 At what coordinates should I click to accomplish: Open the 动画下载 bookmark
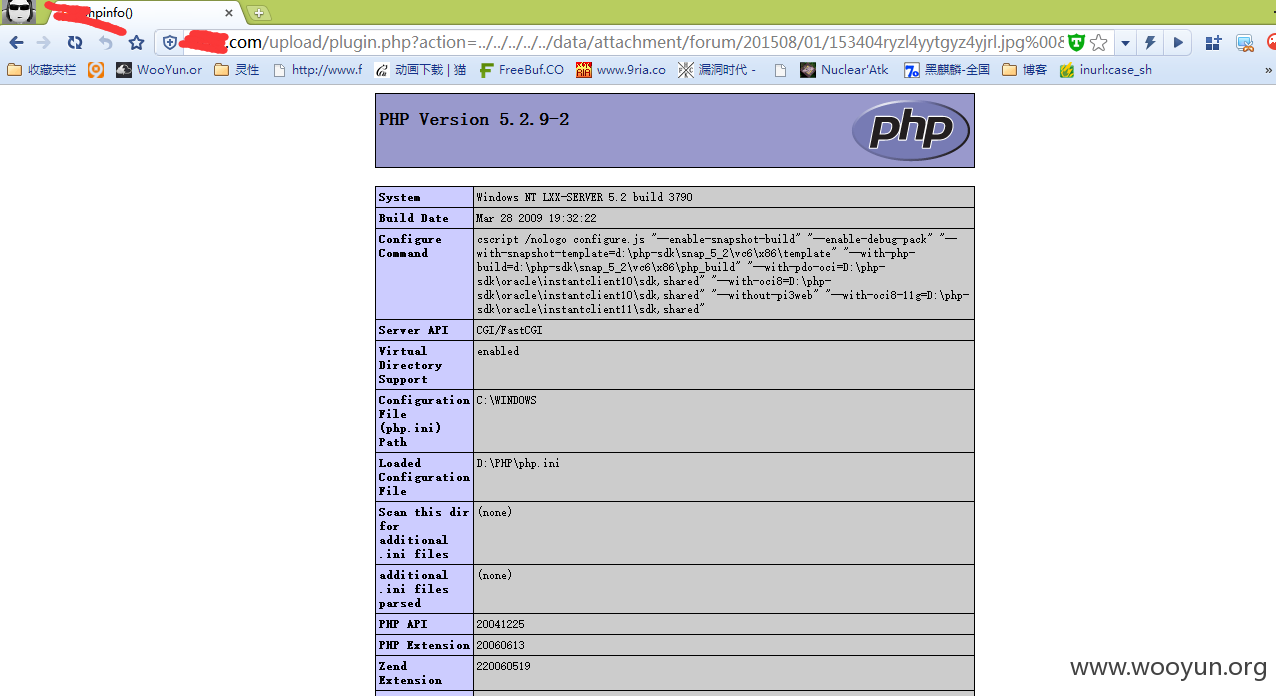click(420, 70)
